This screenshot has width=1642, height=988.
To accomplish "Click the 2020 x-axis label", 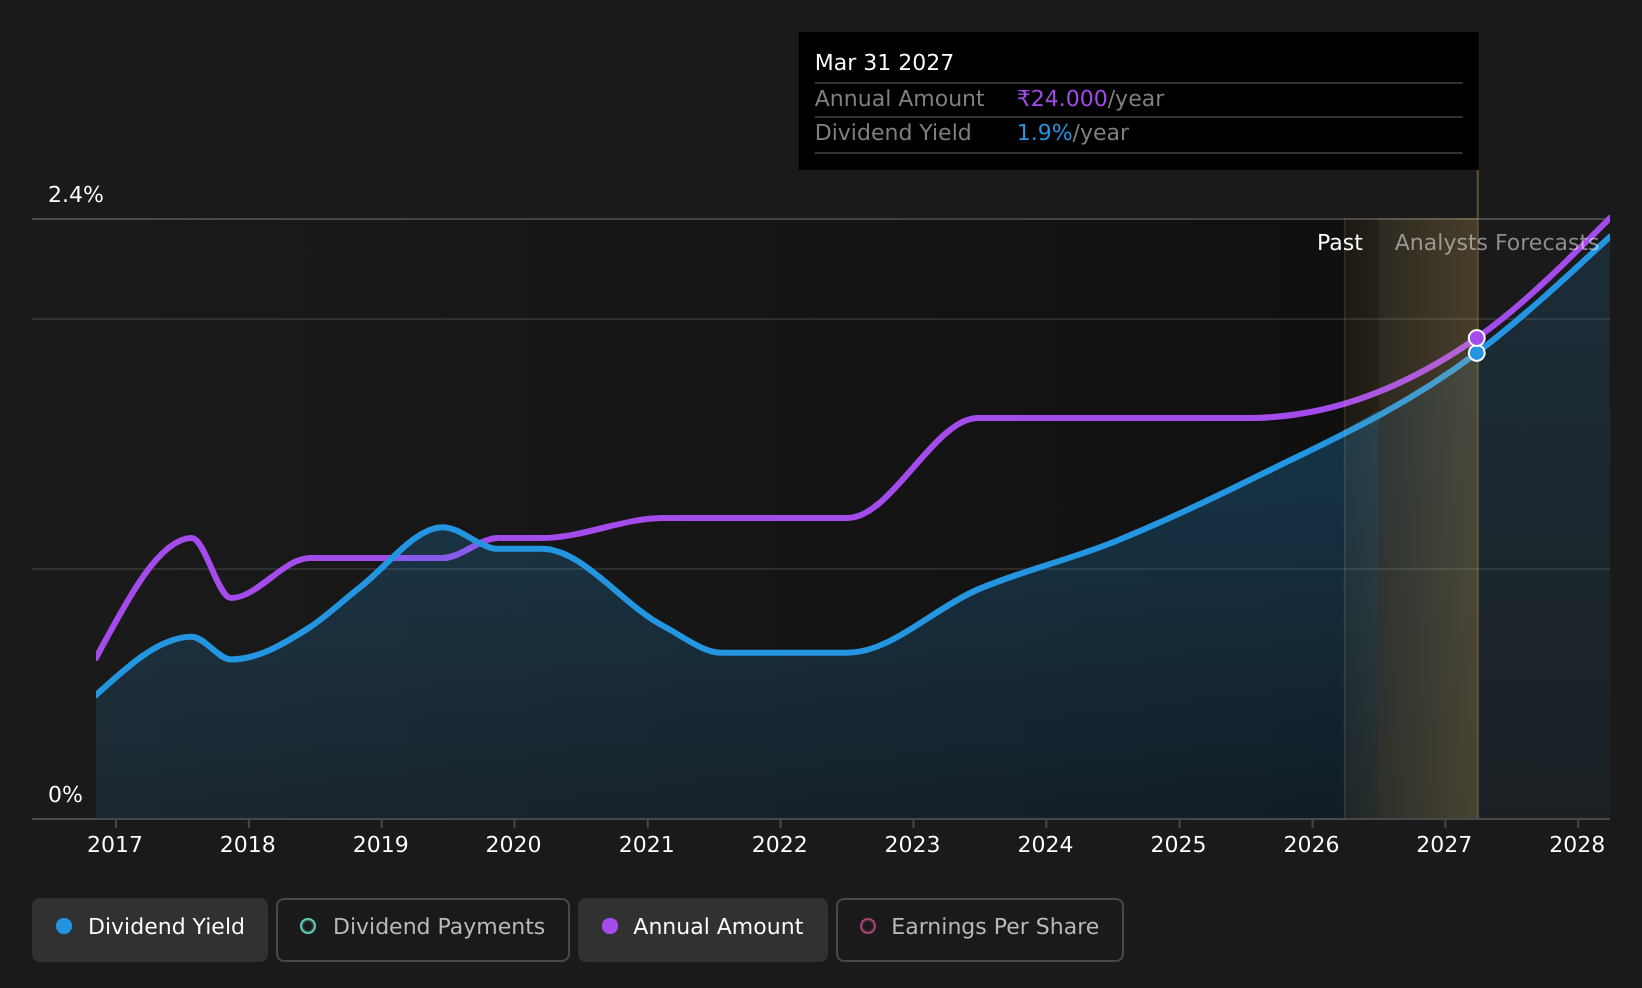I will (514, 845).
